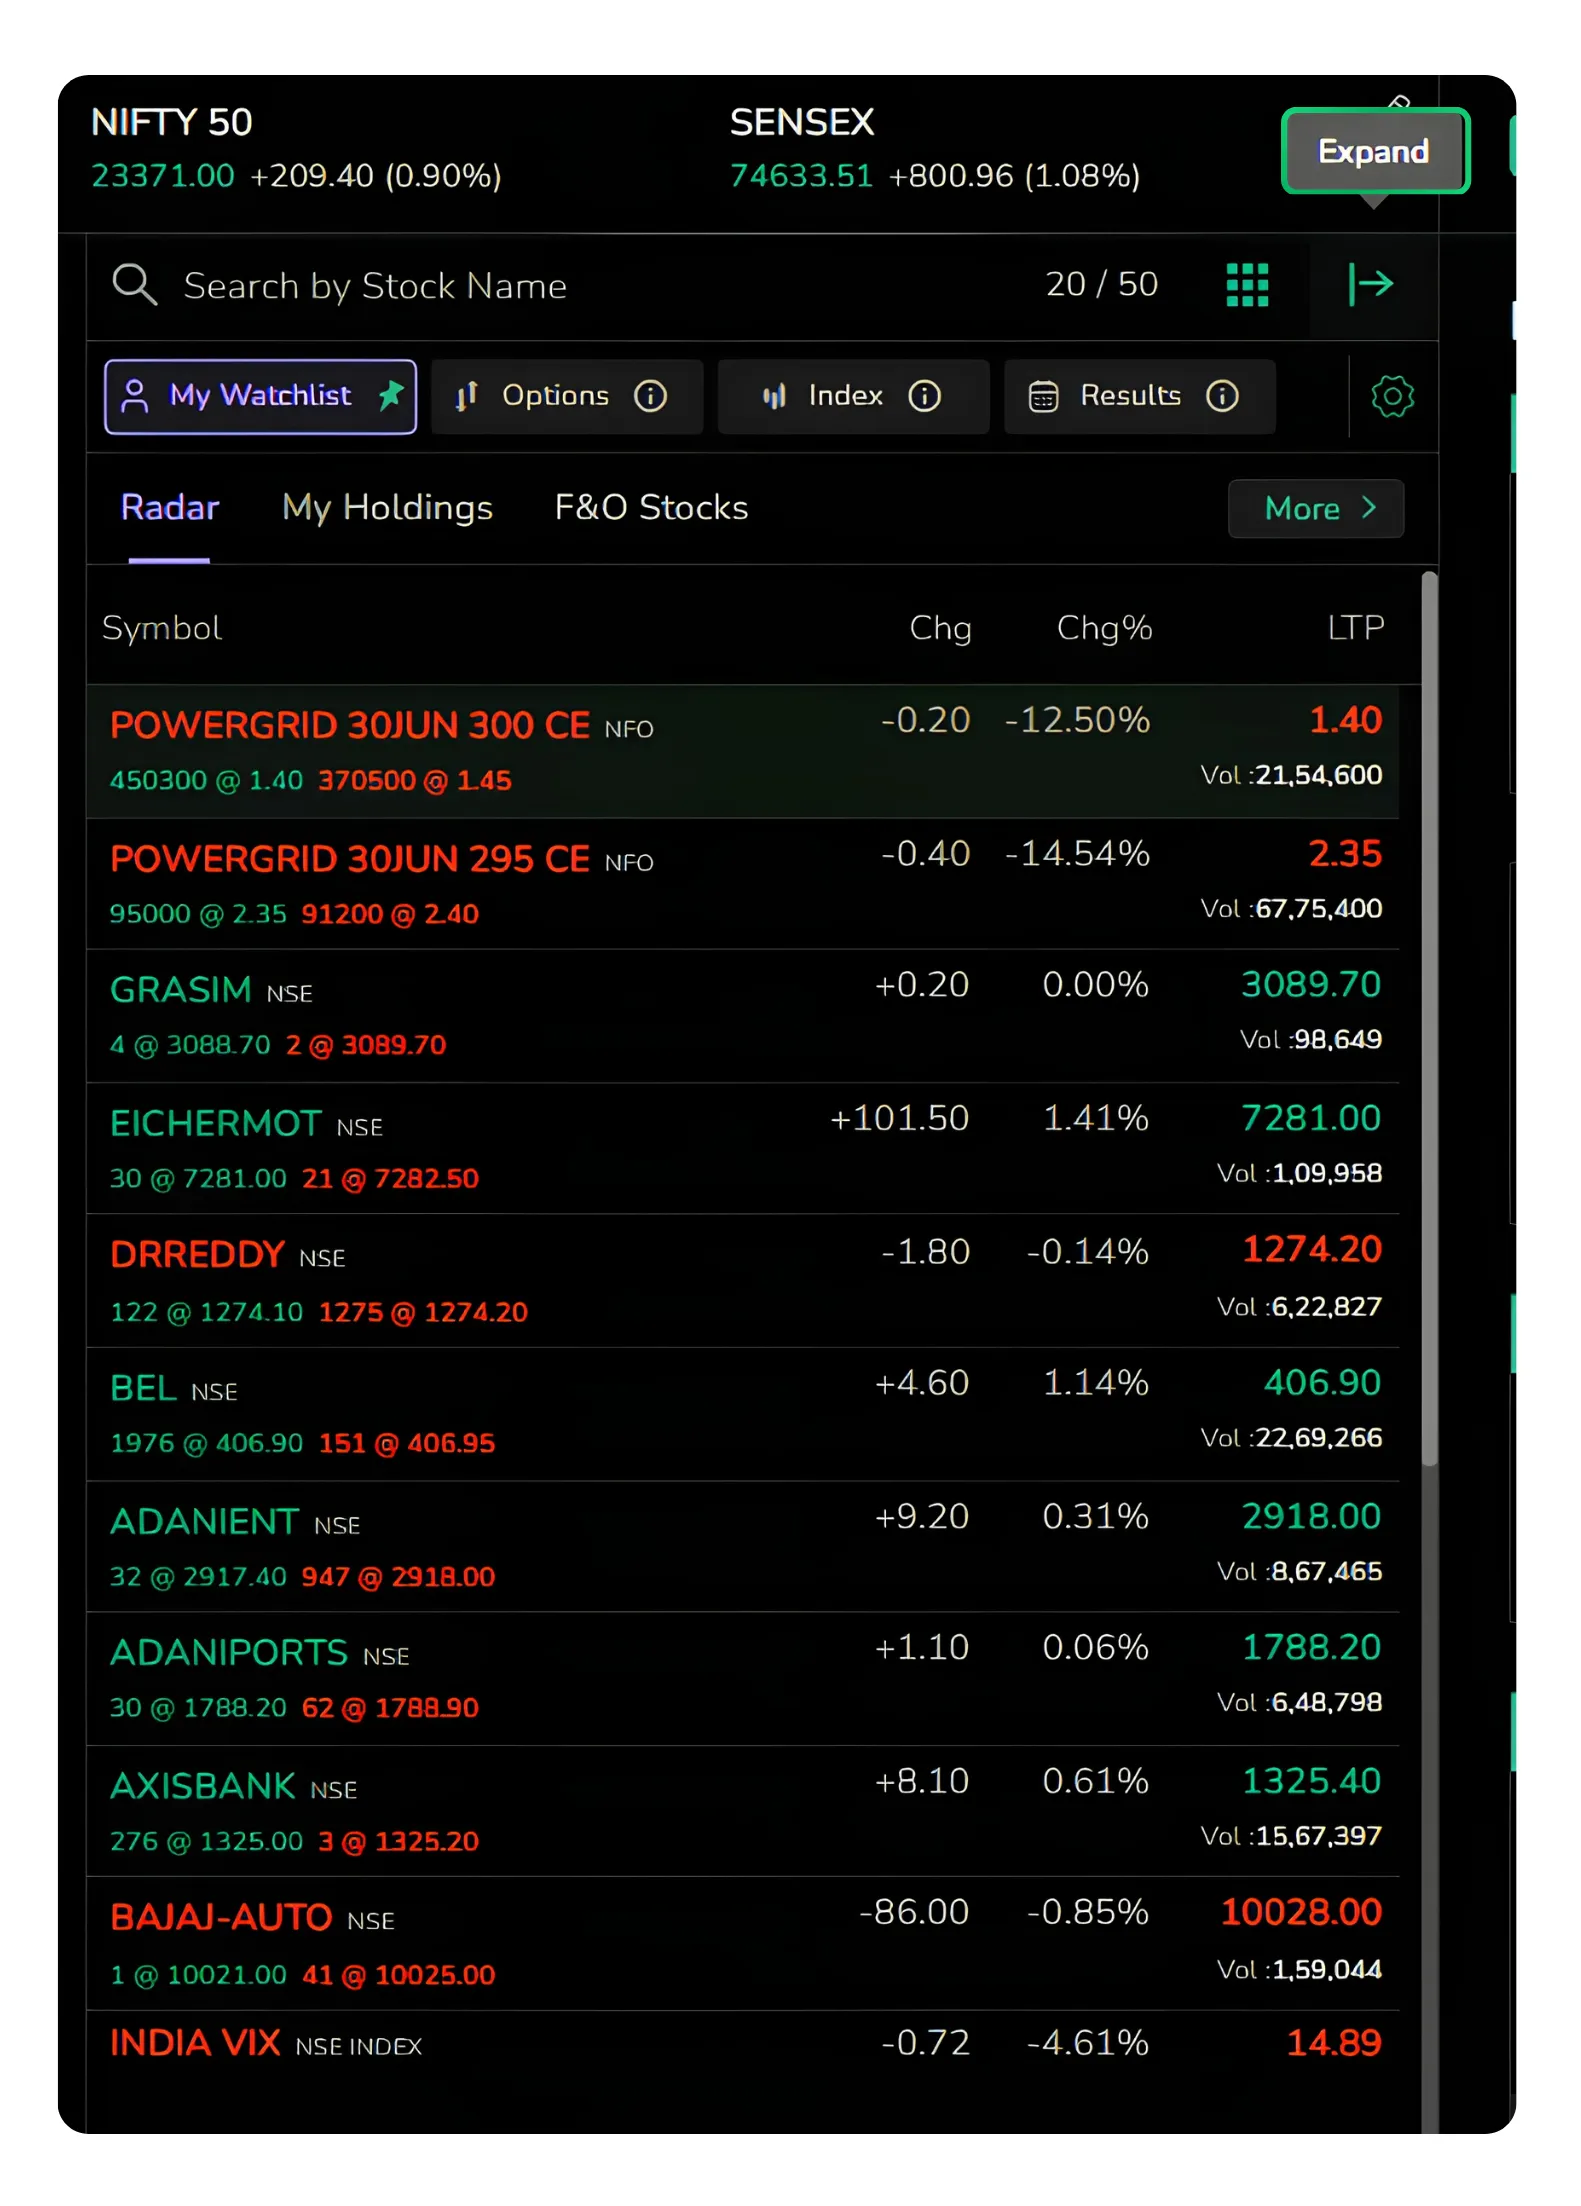Select POWERGRID 30JUN 295 CE row
The image size is (1581, 2206).
[743, 884]
